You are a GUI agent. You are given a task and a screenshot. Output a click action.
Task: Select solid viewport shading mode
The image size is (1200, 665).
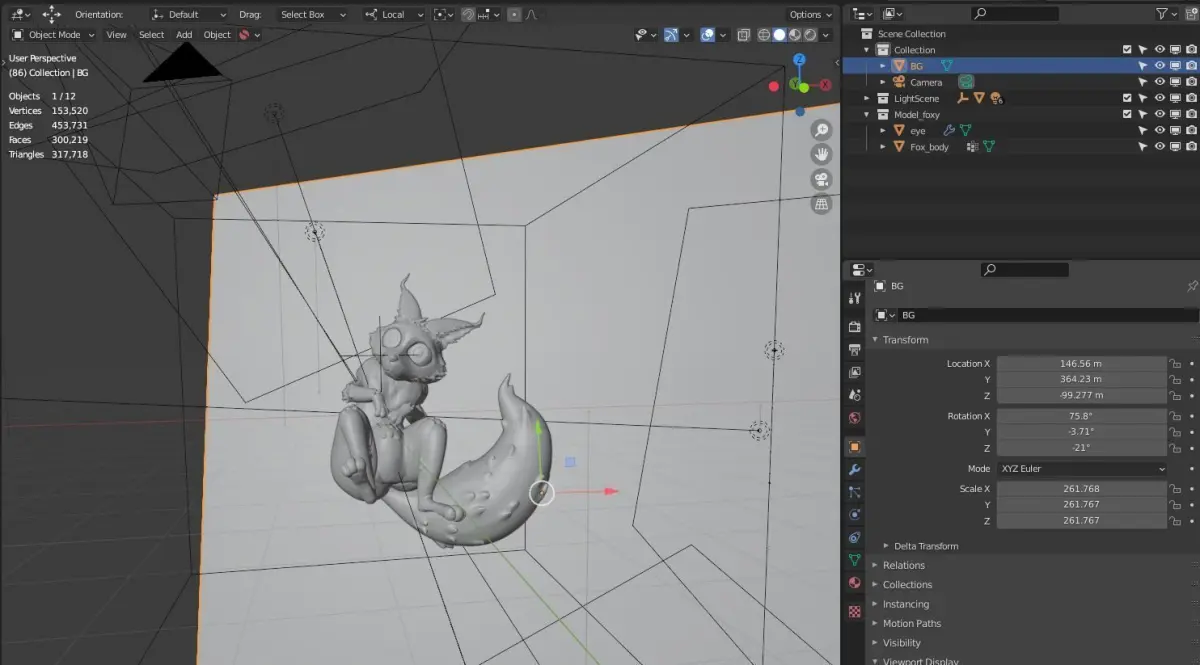(x=780, y=34)
